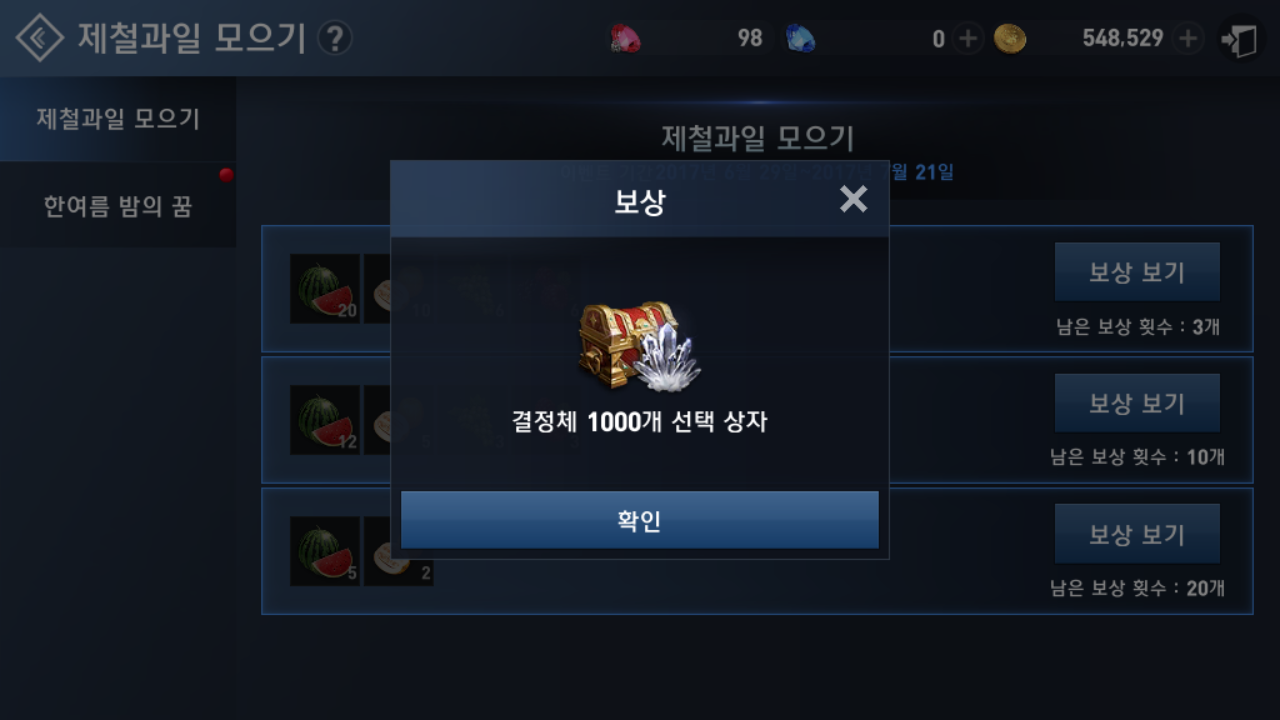The height and width of the screenshot is (720, 1280).
Task: View rewards for the 3 remaining row
Action: (1137, 272)
